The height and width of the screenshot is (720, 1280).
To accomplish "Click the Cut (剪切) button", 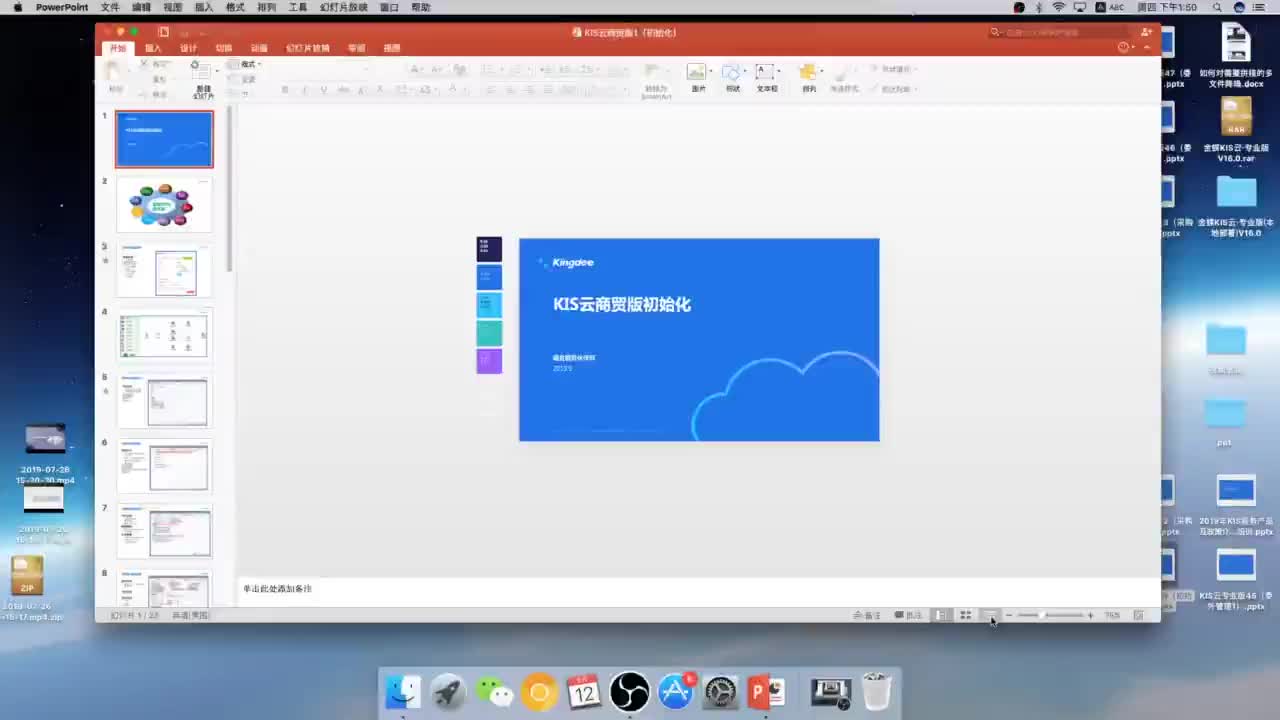I will tap(154, 64).
